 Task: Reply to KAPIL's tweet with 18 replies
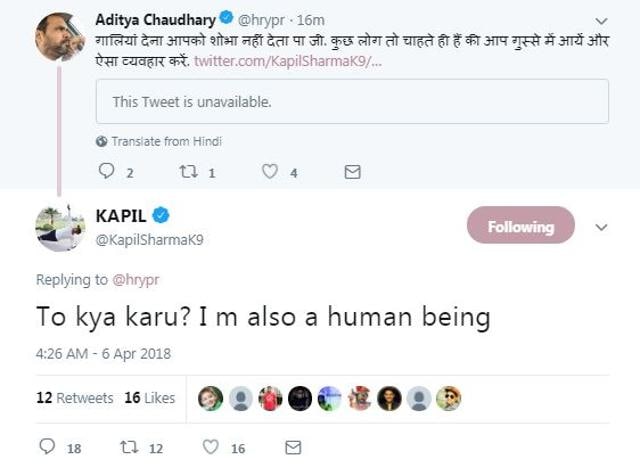coord(47,448)
